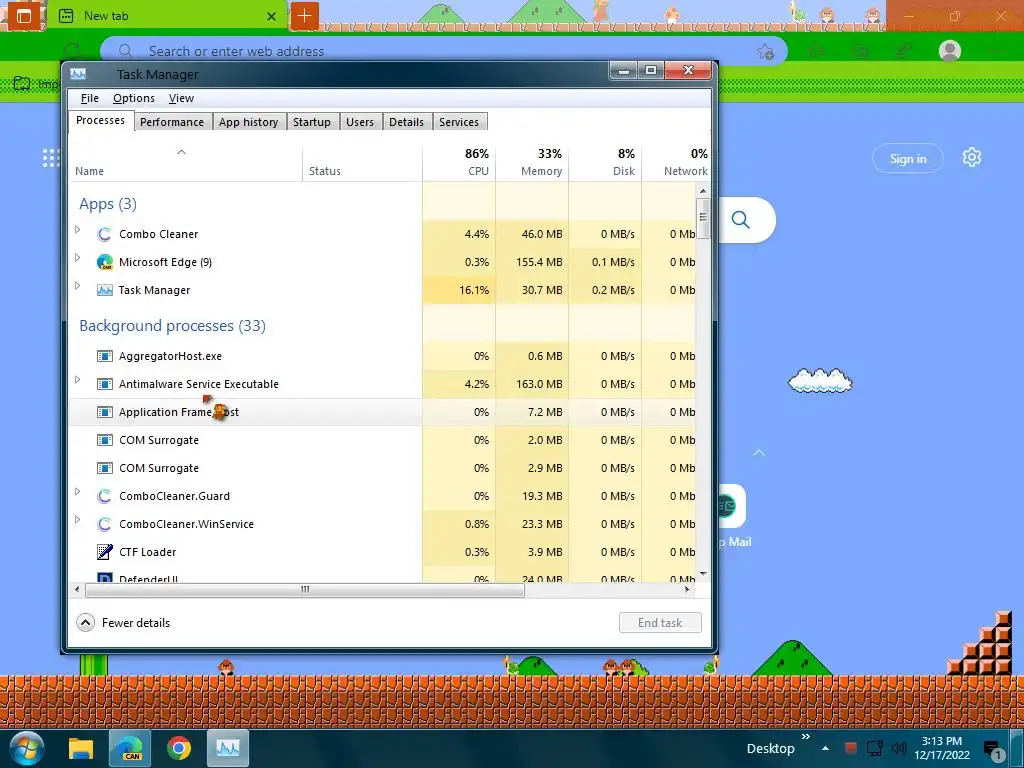
Task: Collapse to fewer details view
Action: 123,622
